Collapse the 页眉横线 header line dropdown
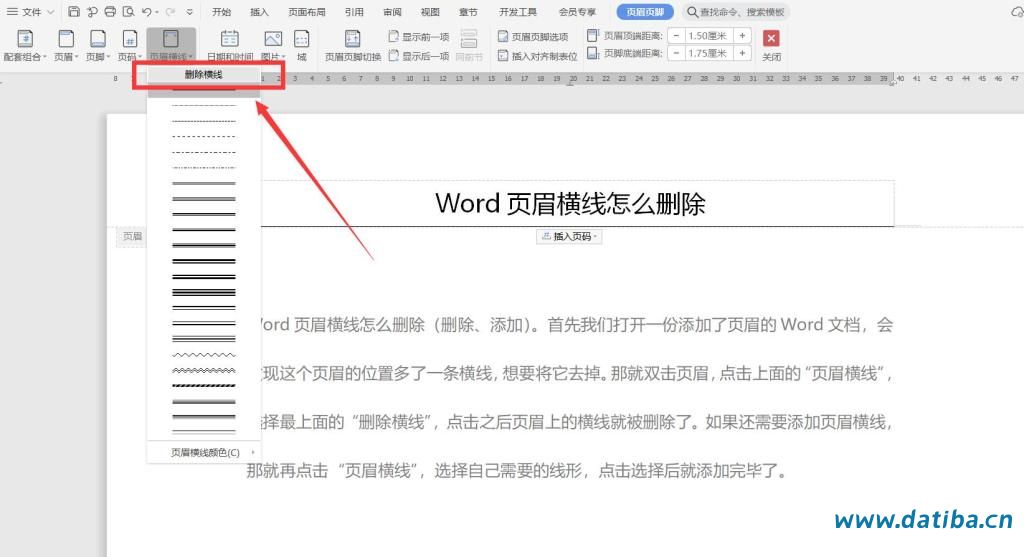The height and width of the screenshot is (557, 1024). [x=170, y=45]
